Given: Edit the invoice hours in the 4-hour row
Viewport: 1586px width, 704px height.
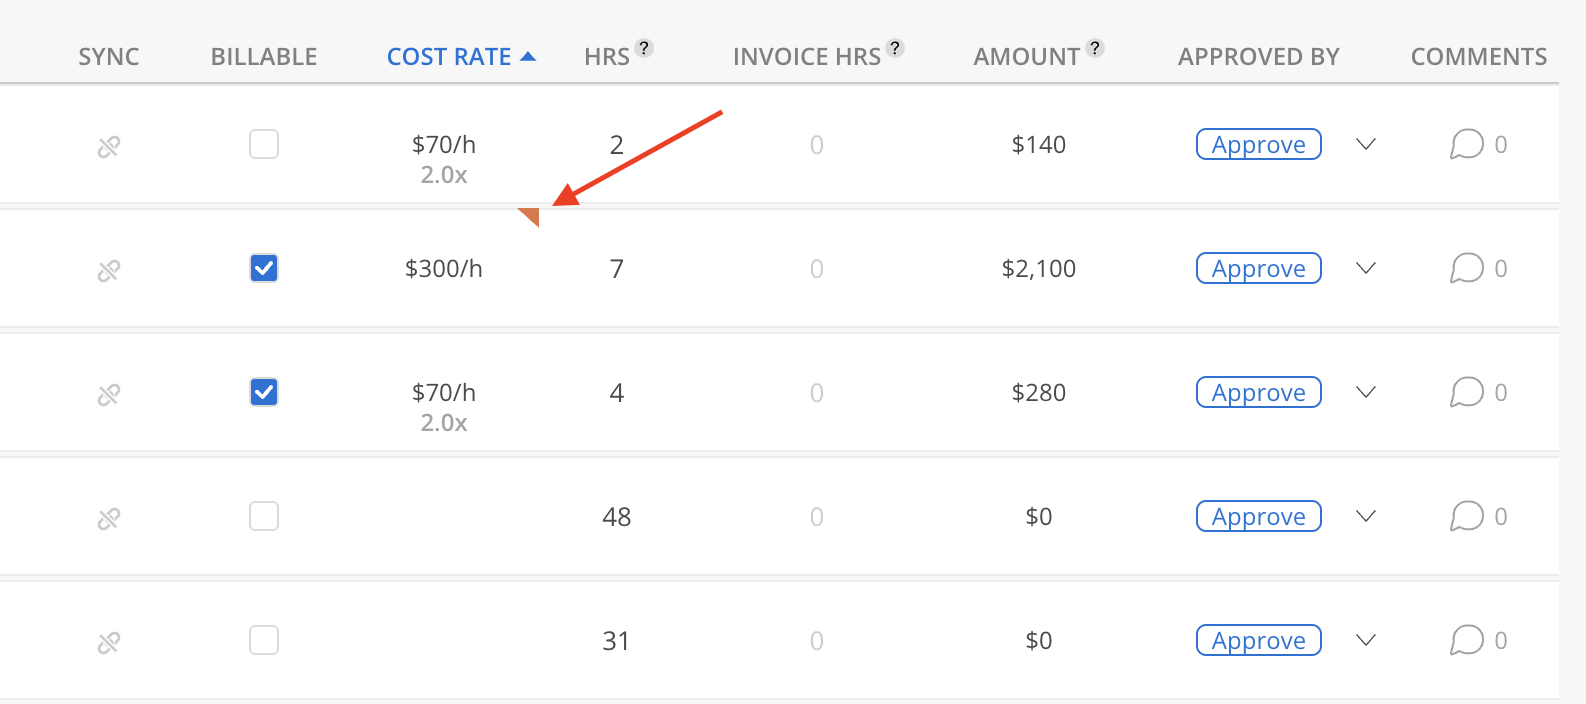Looking at the screenshot, I should [x=816, y=393].
